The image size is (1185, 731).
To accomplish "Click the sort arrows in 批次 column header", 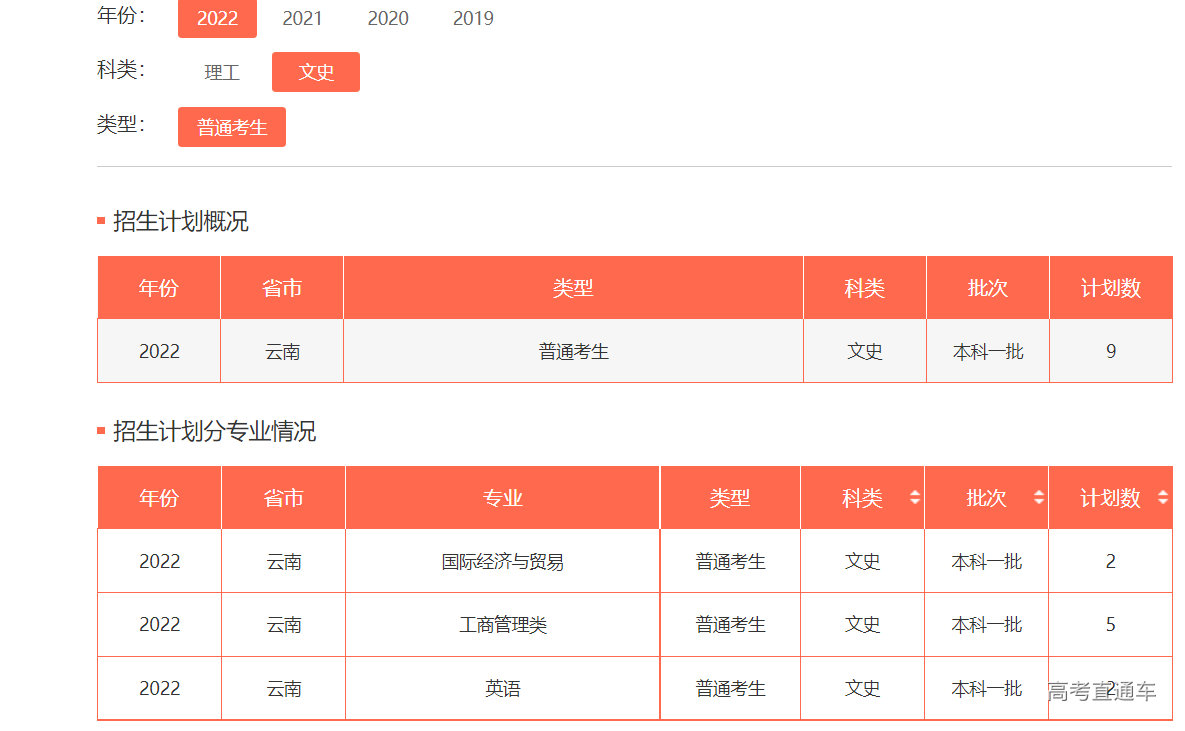I will pos(1038,498).
